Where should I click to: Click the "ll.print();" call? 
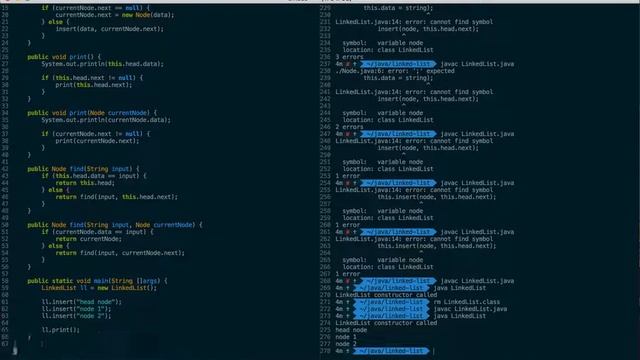60,330
